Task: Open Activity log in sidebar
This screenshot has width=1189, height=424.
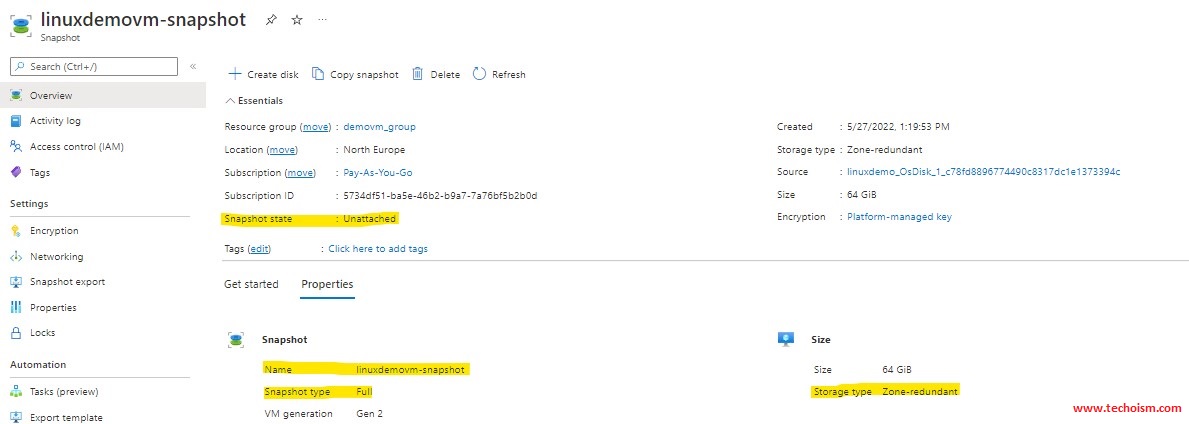Action: (x=55, y=121)
